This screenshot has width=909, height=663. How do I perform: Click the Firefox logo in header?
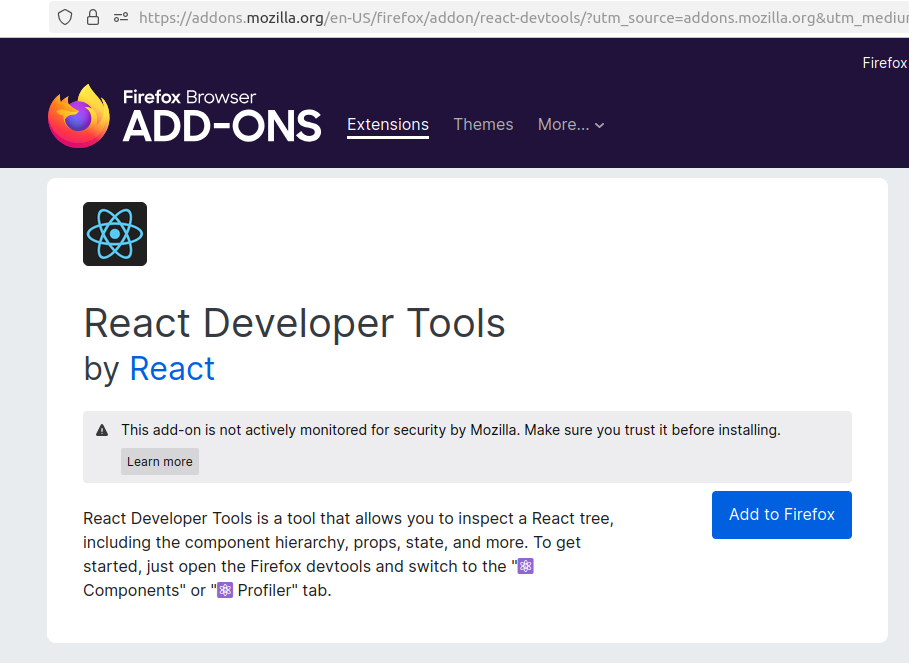[79, 116]
